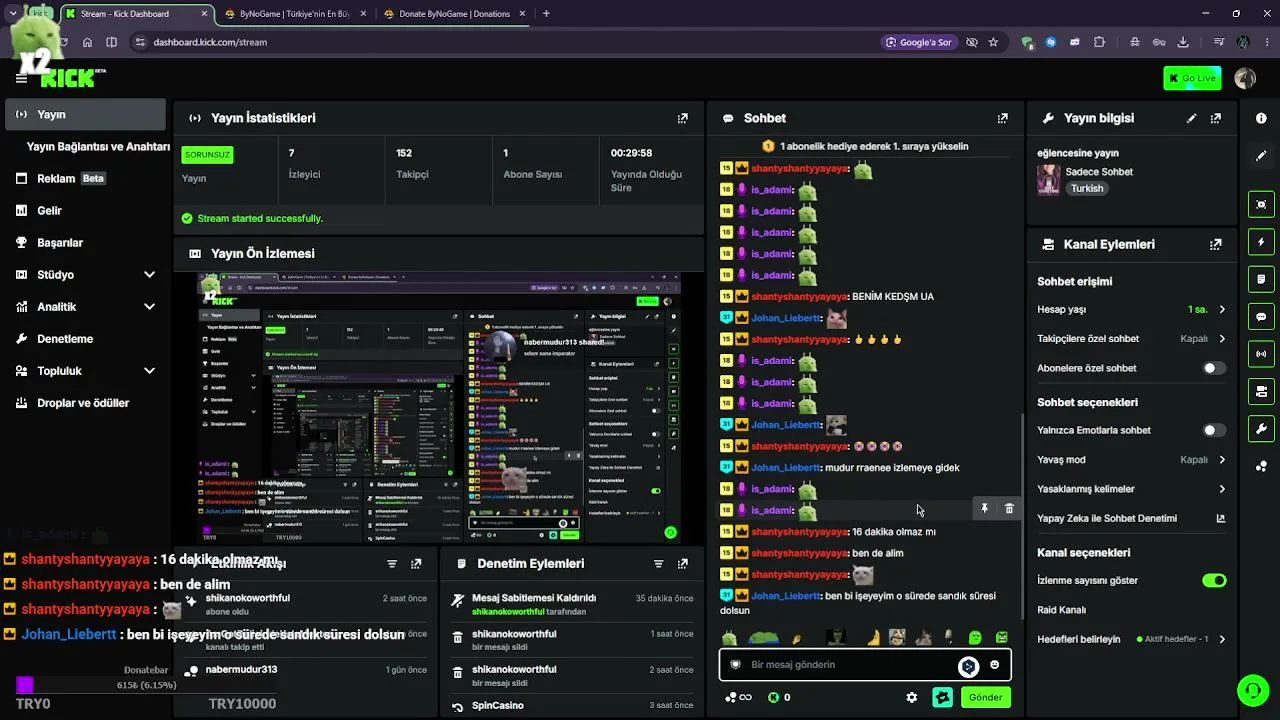
Task: Click the Mesaj Sabitlemesi Kaldırıldı entry
Action: (571, 604)
